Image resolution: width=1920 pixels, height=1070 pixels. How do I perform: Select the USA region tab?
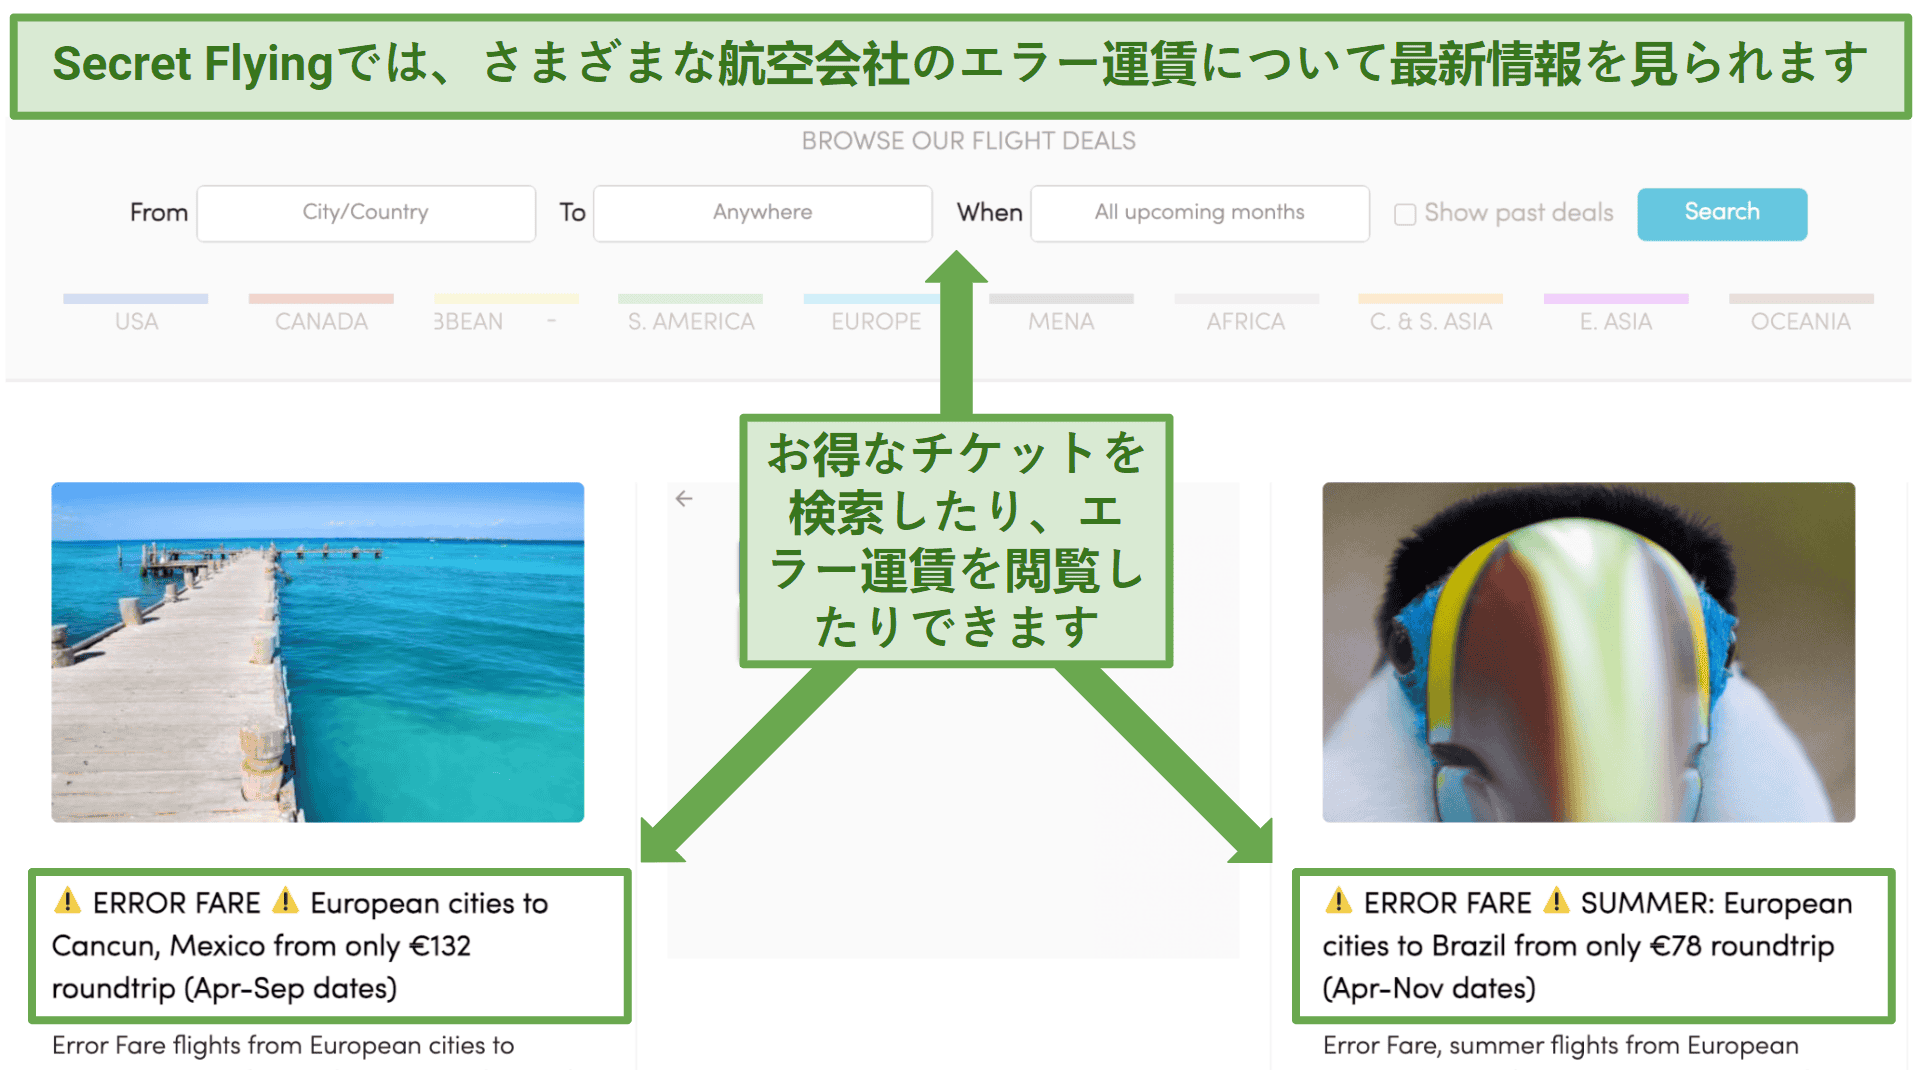click(136, 314)
